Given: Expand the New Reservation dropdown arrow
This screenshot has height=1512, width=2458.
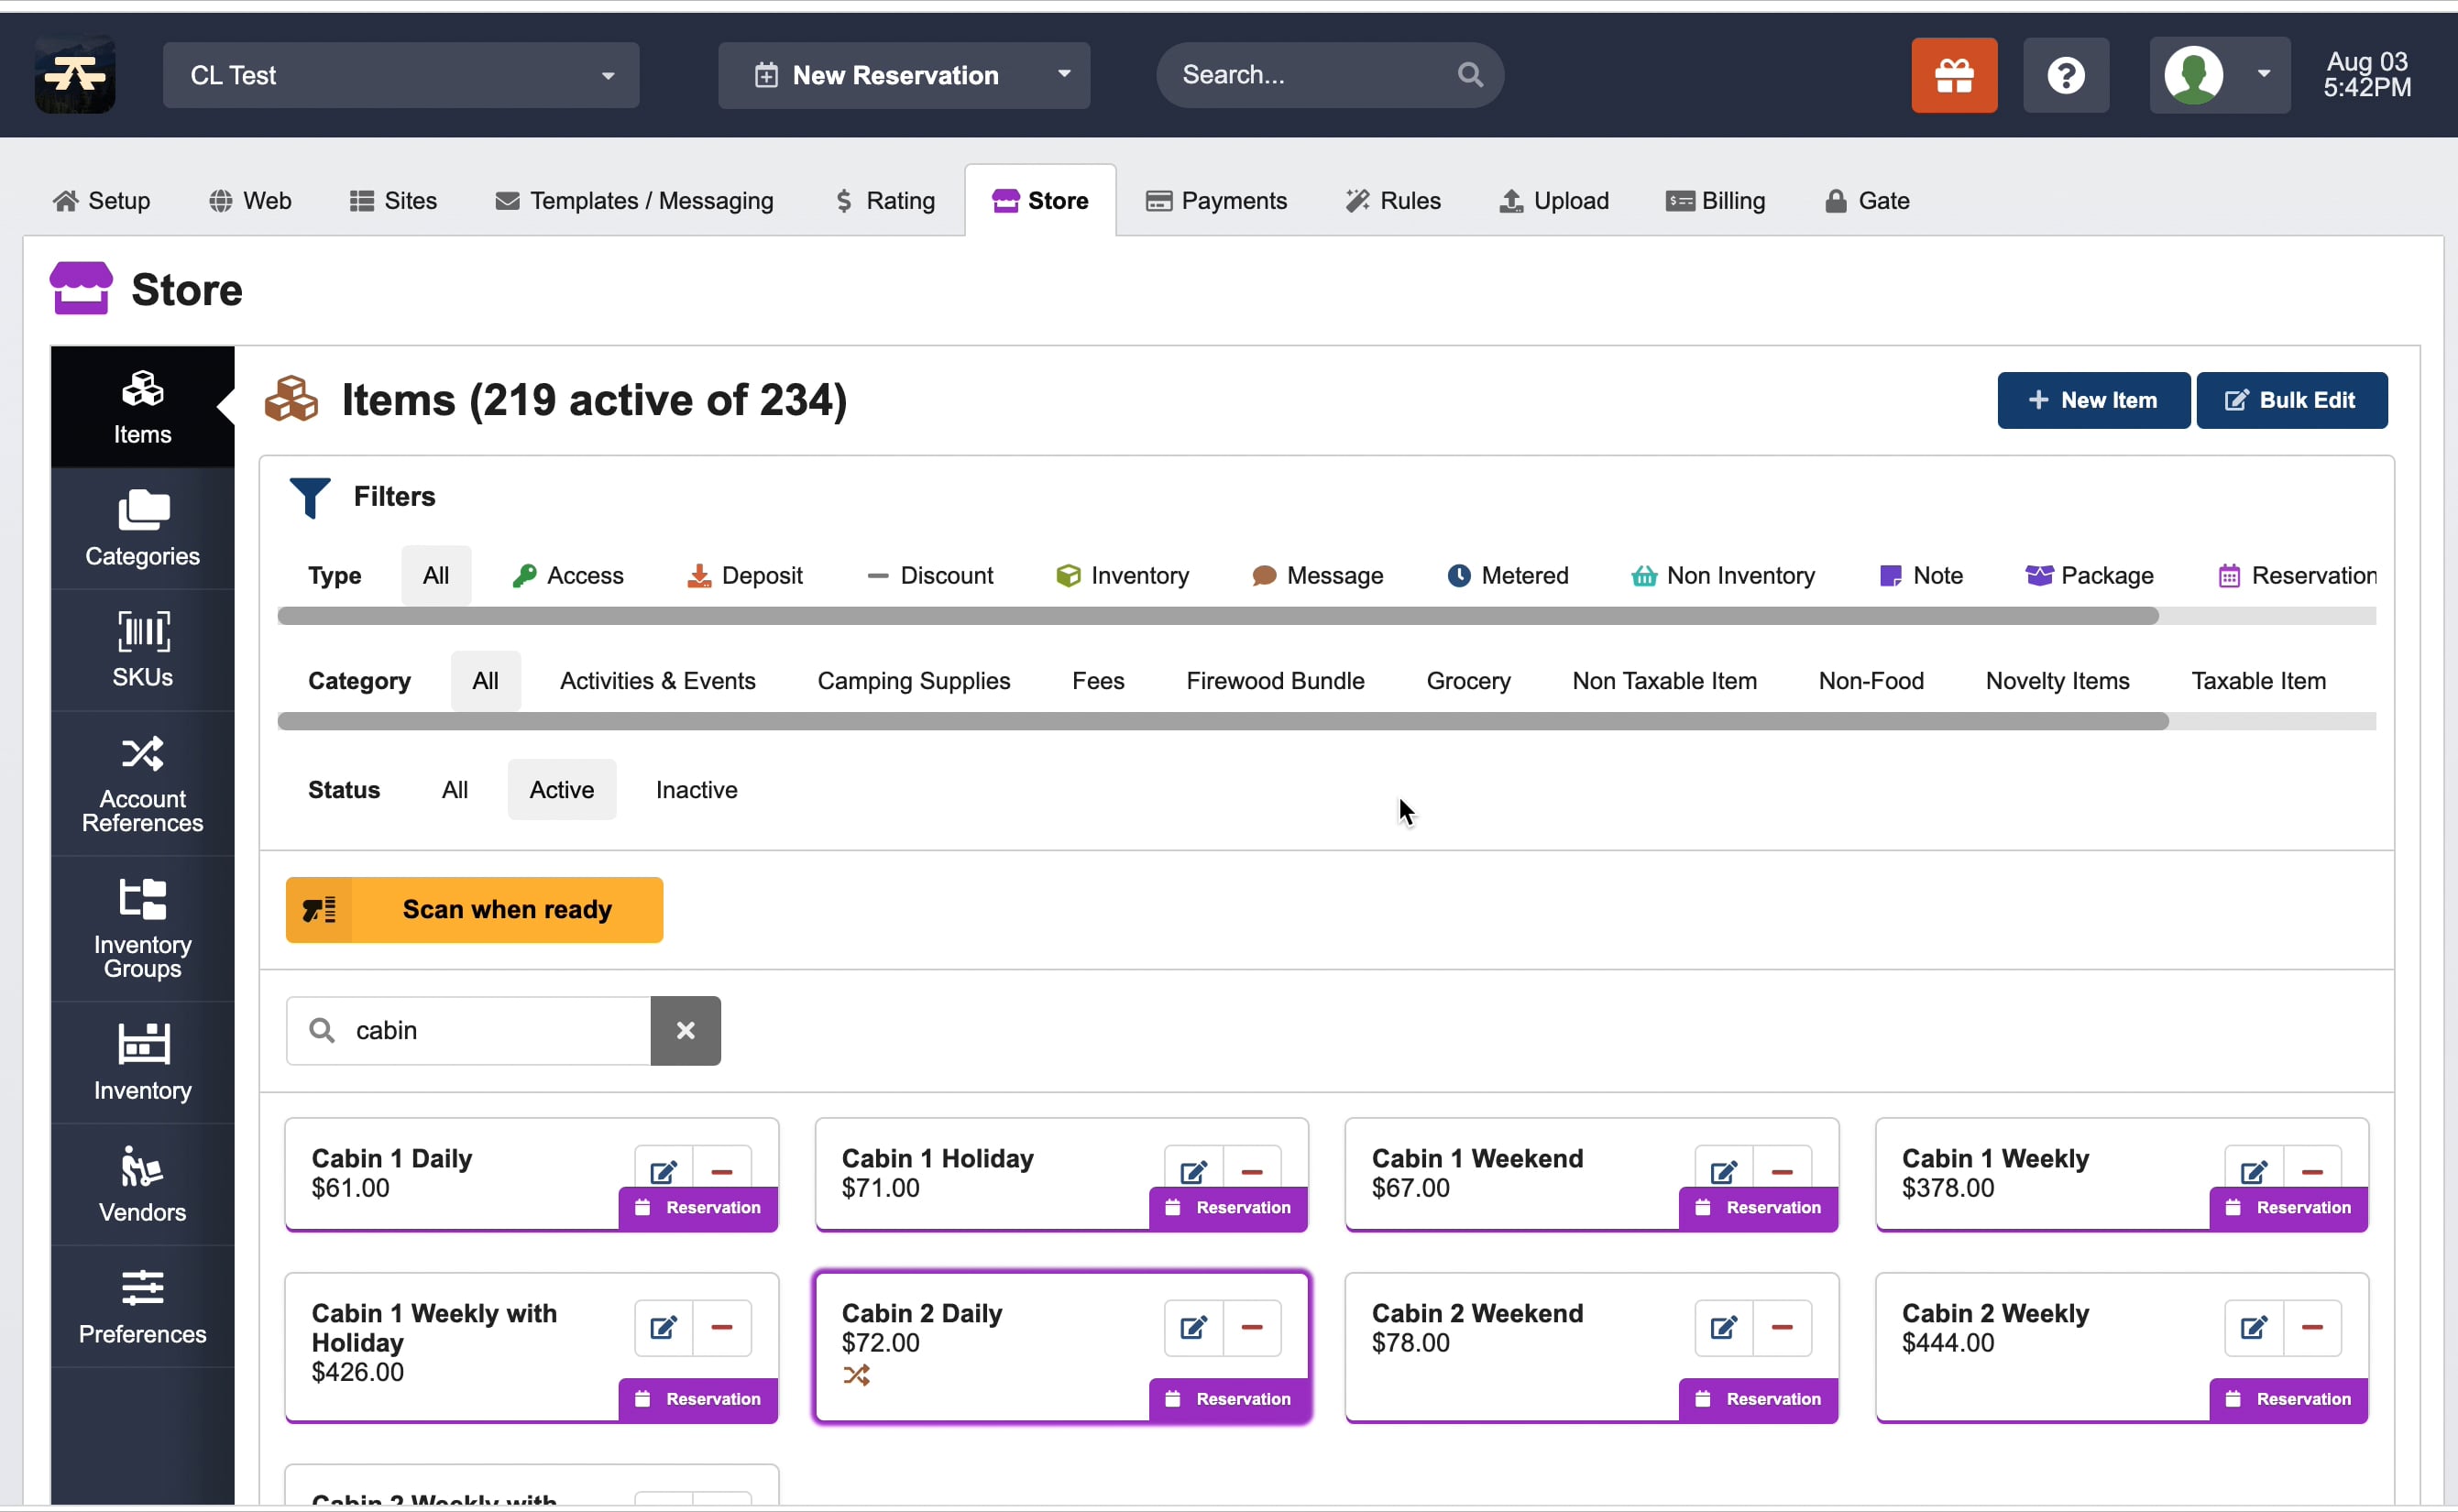Looking at the screenshot, I should (x=1064, y=75).
